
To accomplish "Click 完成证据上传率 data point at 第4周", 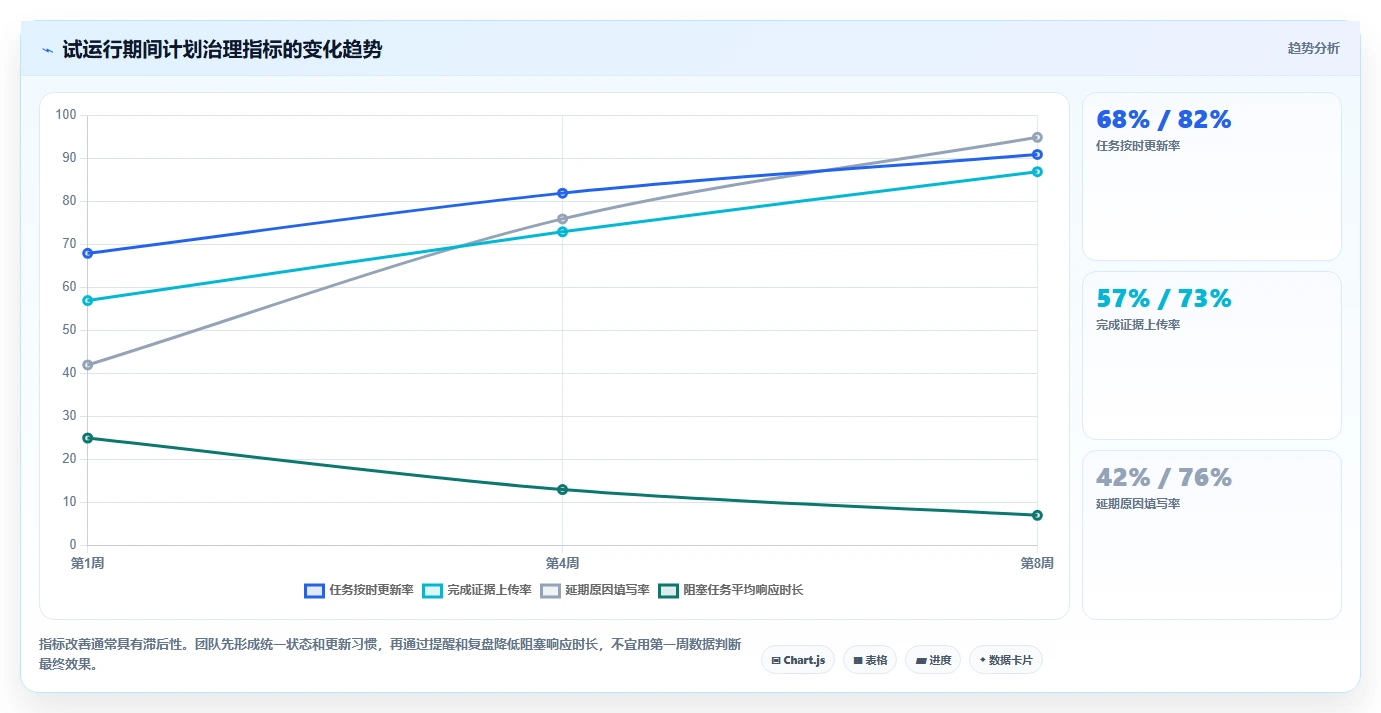I will pos(562,231).
